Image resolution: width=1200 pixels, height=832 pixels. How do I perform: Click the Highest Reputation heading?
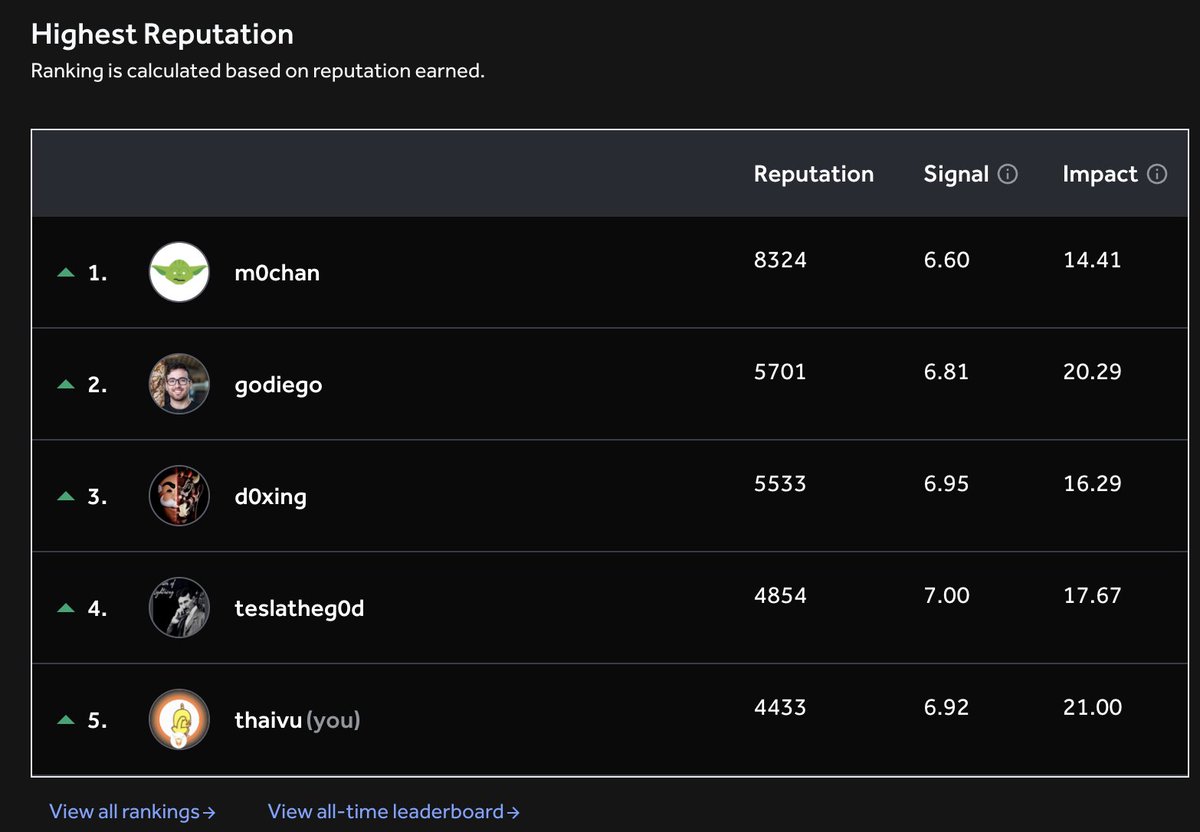point(162,34)
